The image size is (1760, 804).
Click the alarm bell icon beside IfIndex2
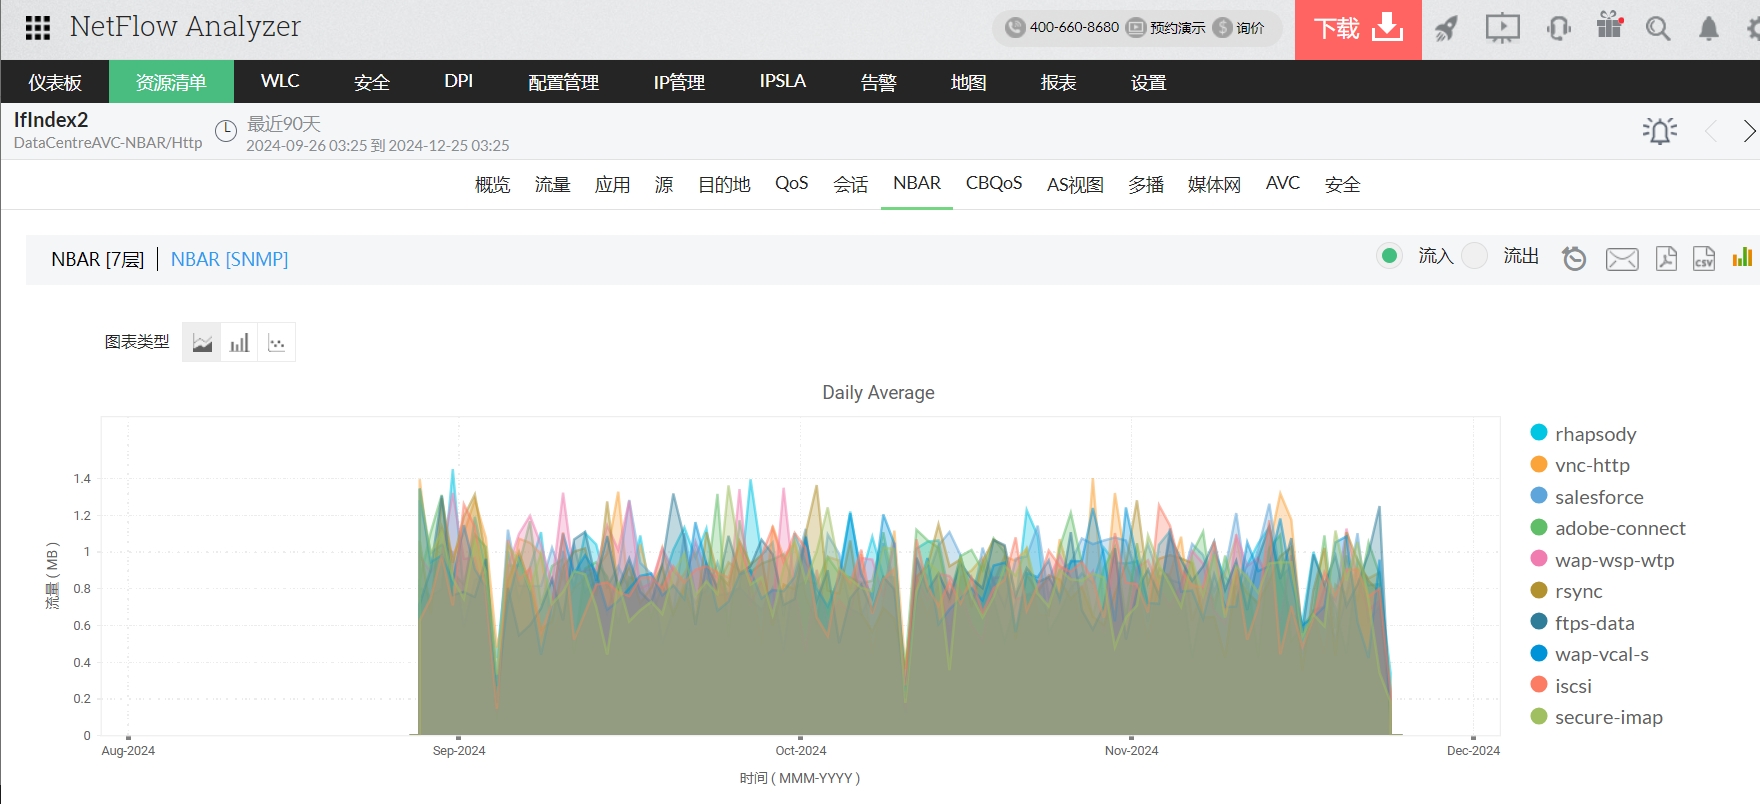point(1659,131)
